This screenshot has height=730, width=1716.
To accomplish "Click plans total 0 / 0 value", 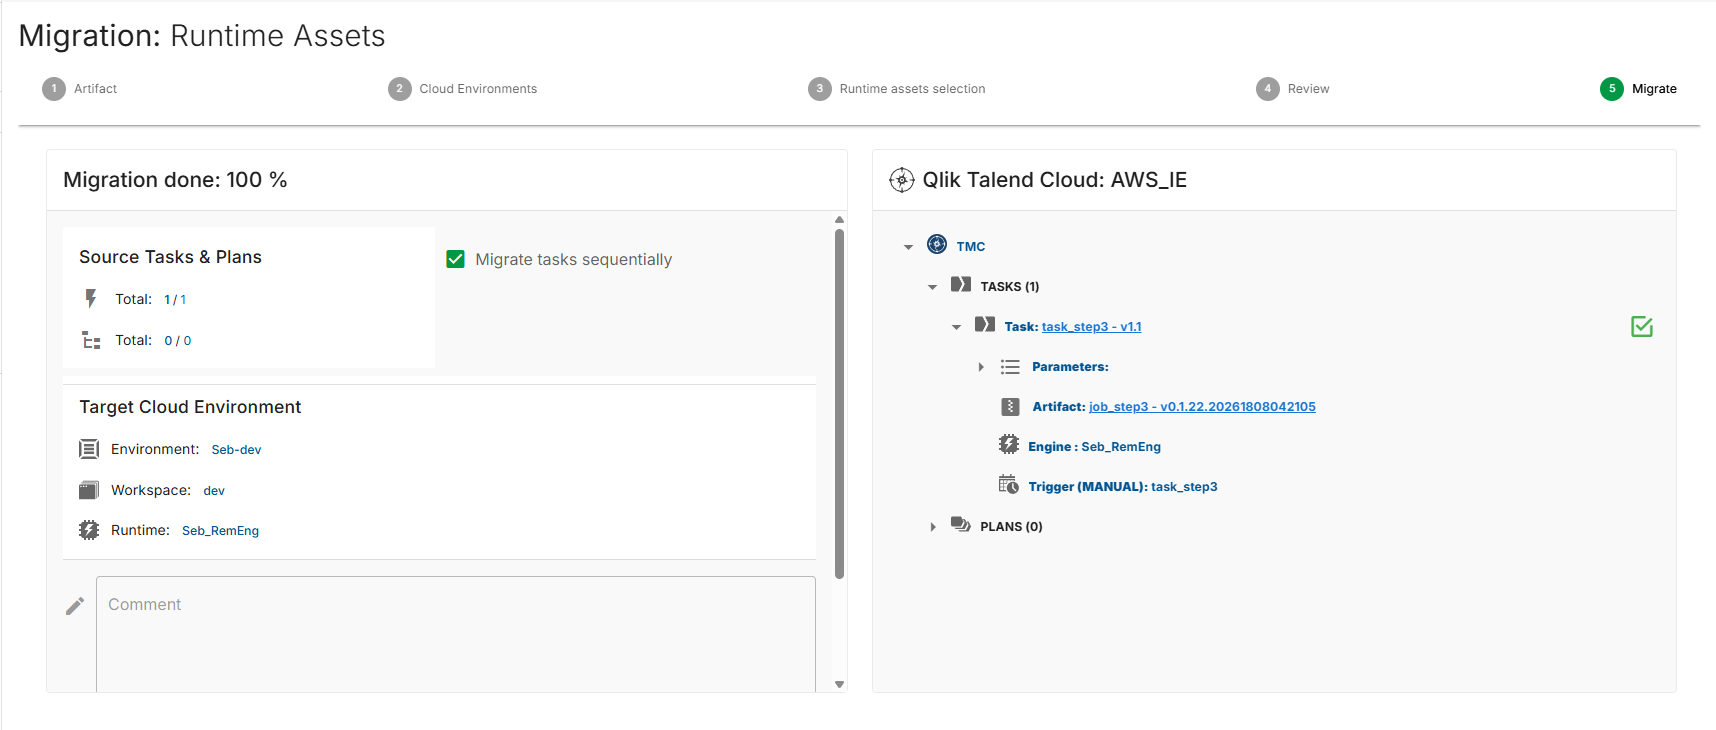I will (x=178, y=341).
